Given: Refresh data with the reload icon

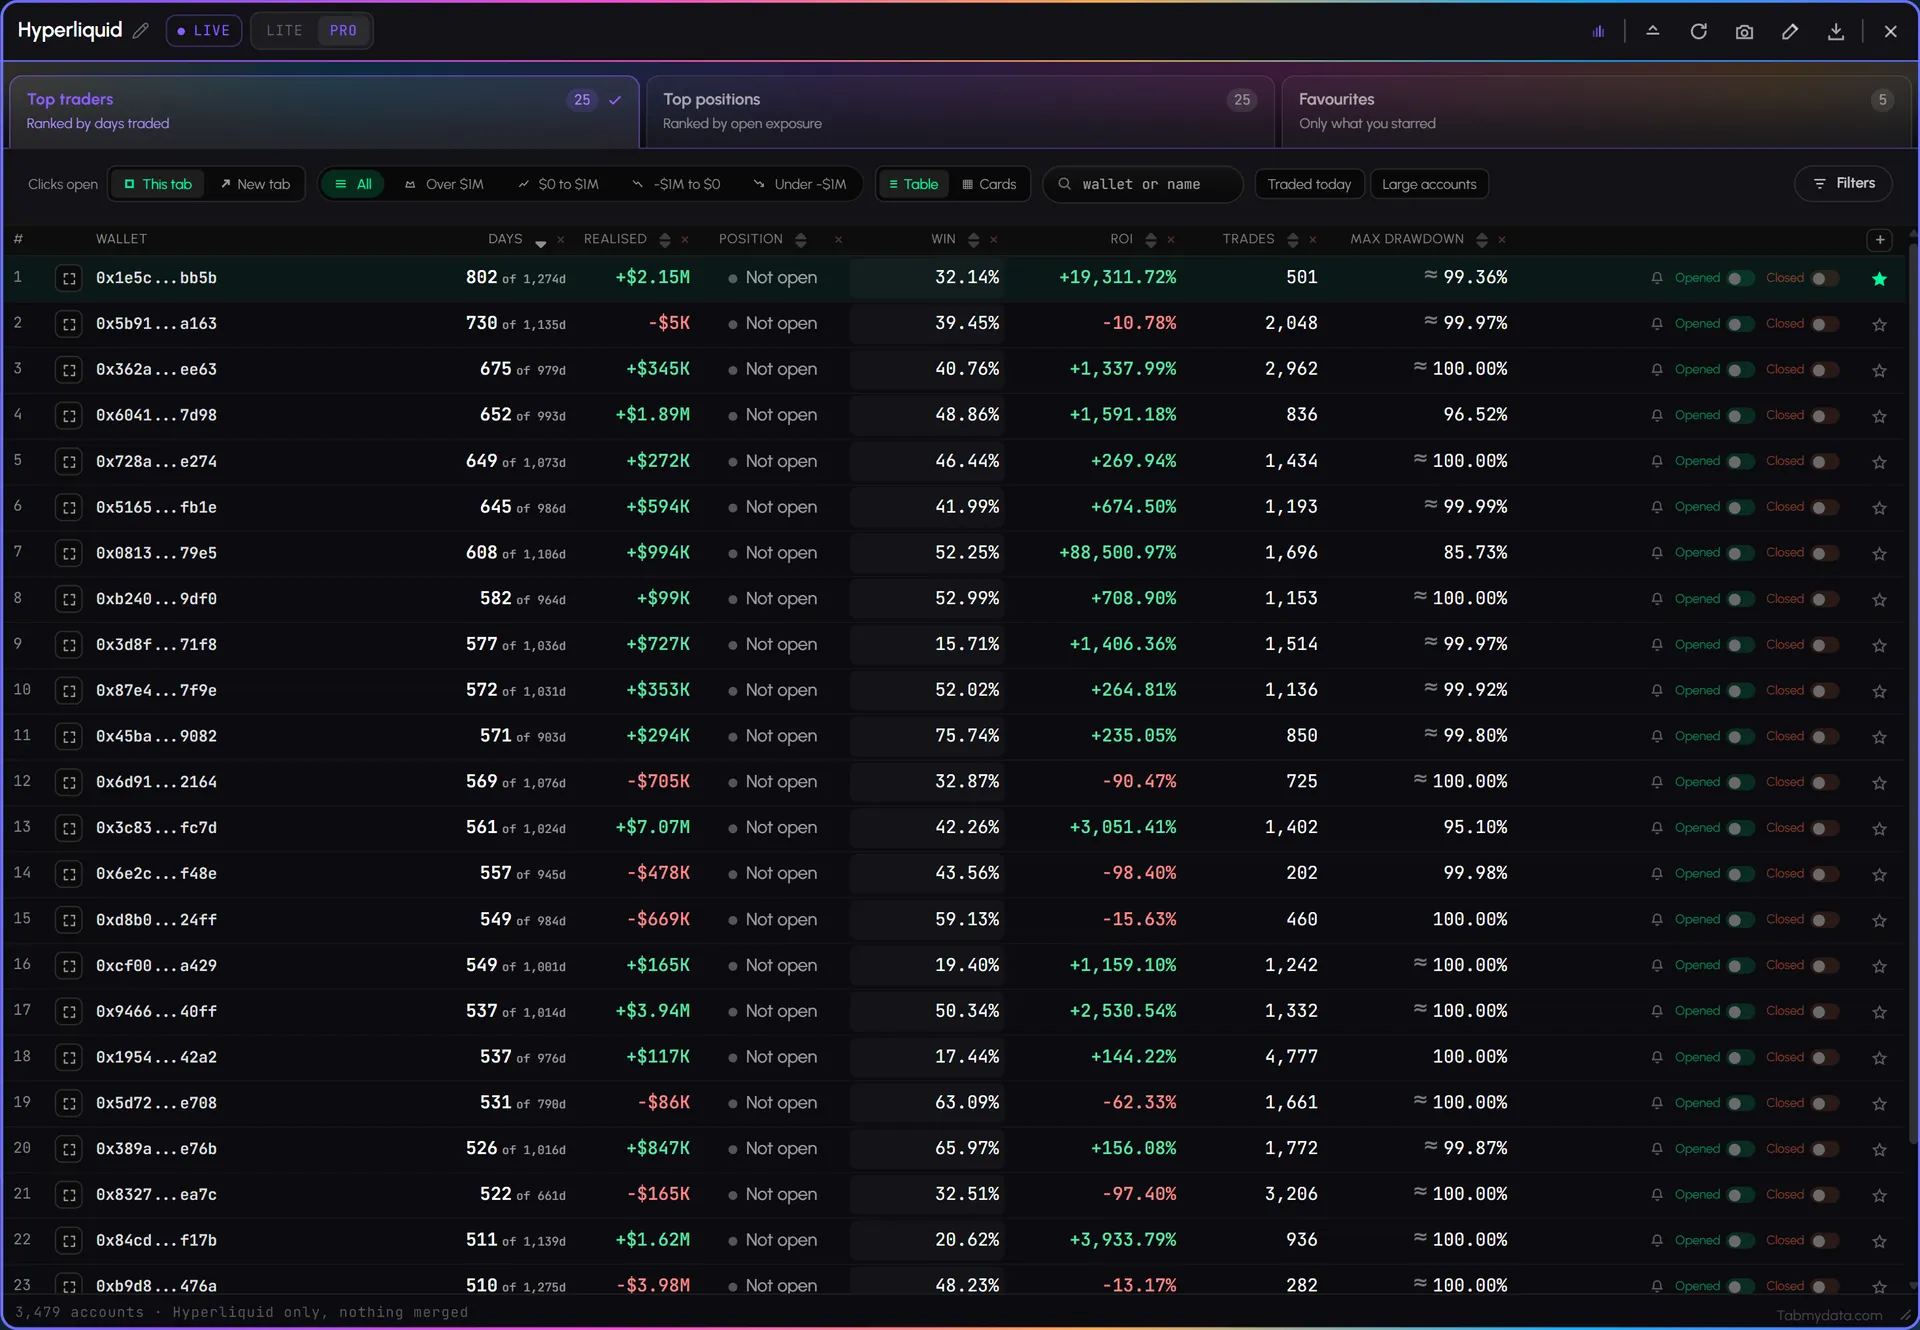Looking at the screenshot, I should [x=1699, y=31].
